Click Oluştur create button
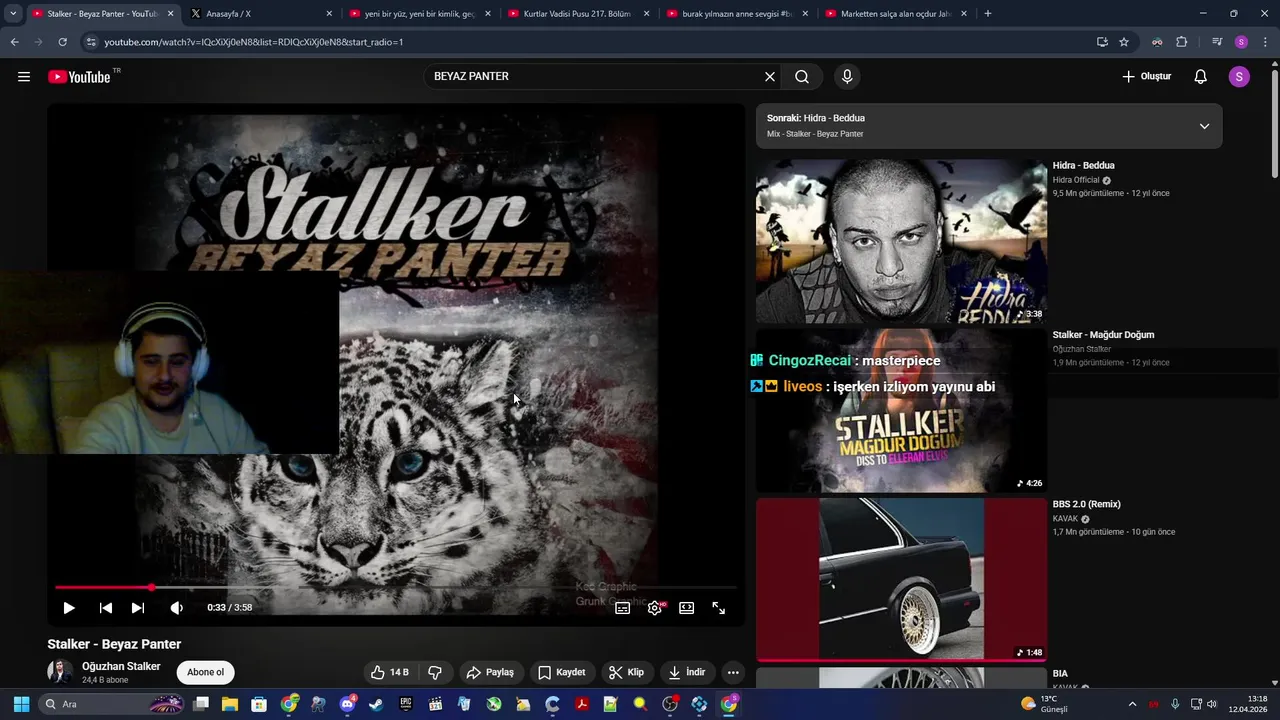 (1146, 77)
